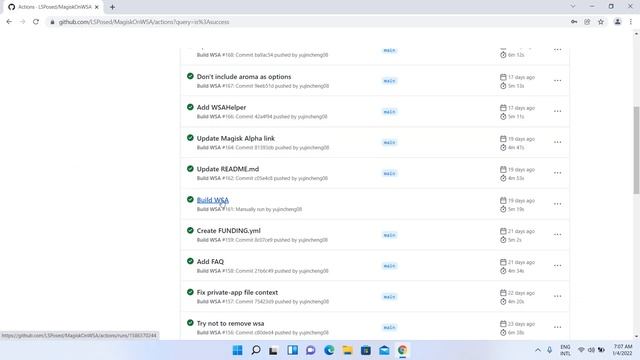Click main branch label on 'Add WSAHelper' row
Viewport: 640px width, 360px height.
(x=389, y=112)
